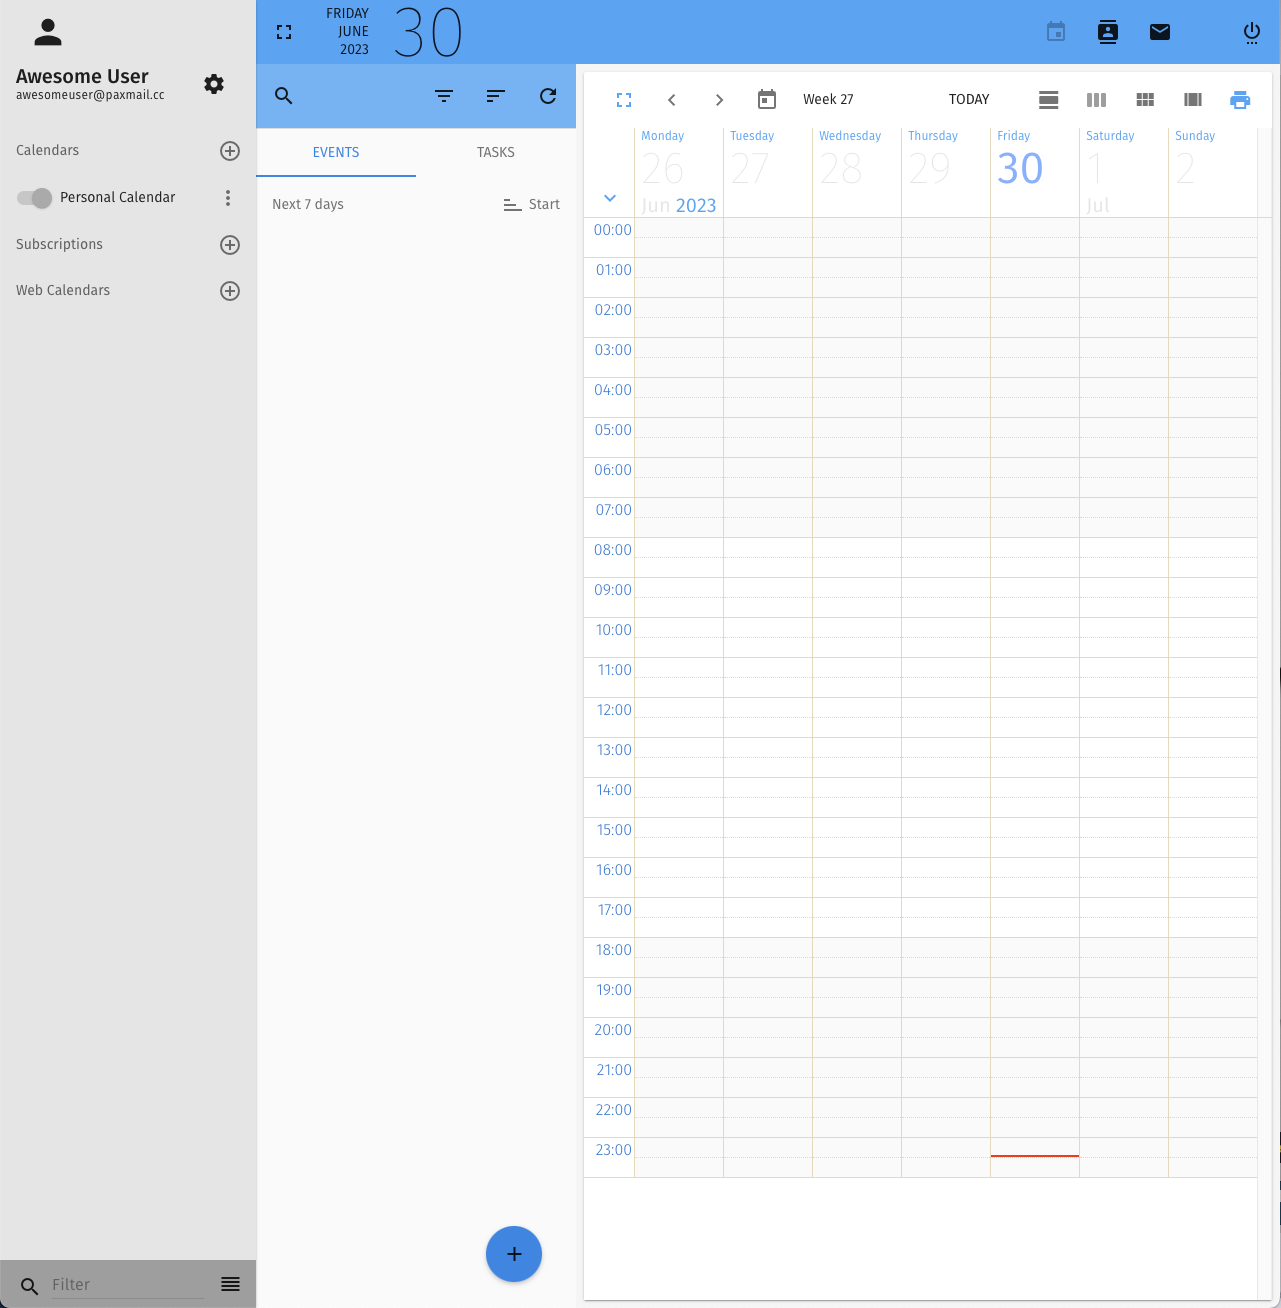Screen dimensions: 1281x1308
Task: Open the Contacts module in the header
Action: [x=1108, y=32]
